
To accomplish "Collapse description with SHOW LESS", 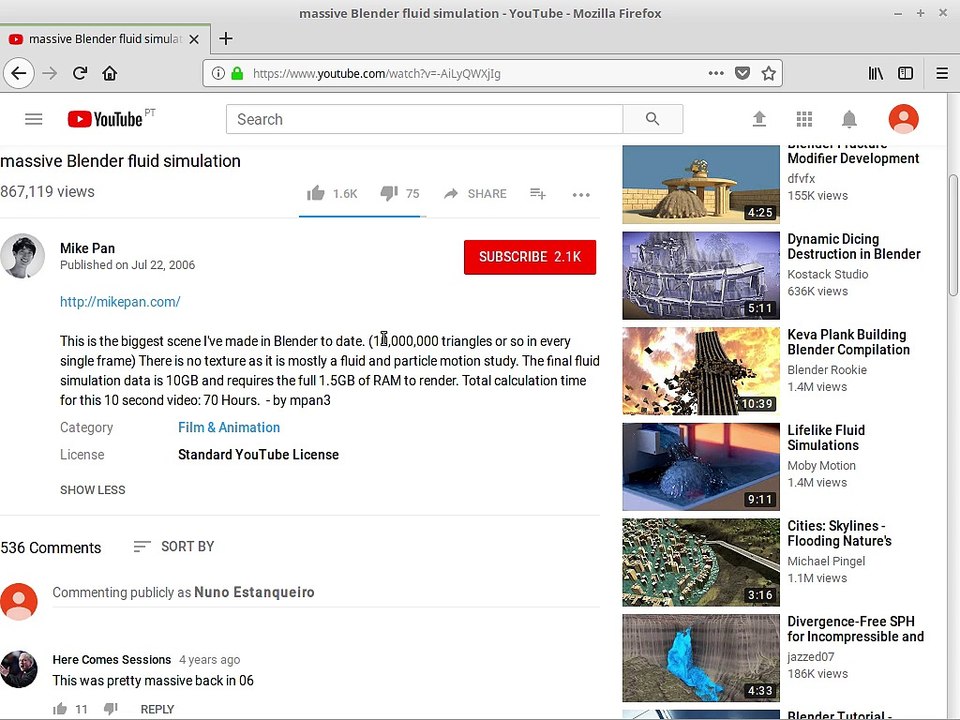I will (92, 490).
